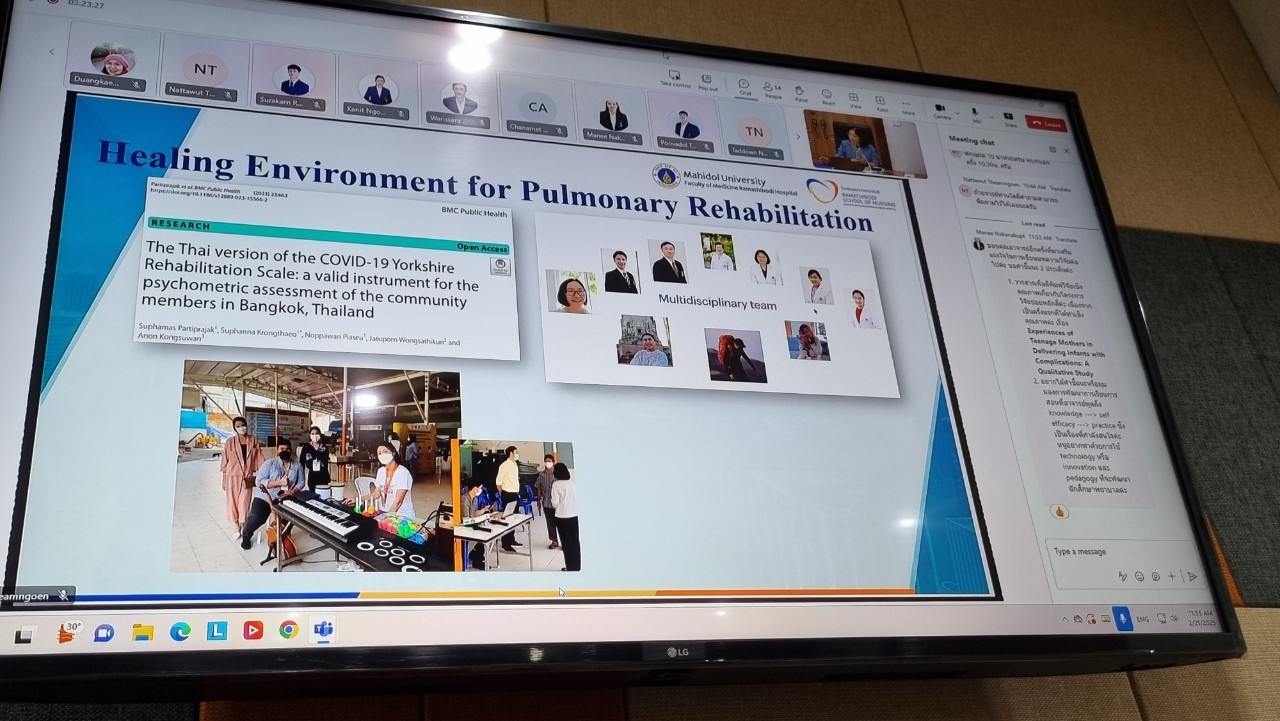Click the Take control icon
Image resolution: width=1280 pixels, height=721 pixels.
(674, 76)
